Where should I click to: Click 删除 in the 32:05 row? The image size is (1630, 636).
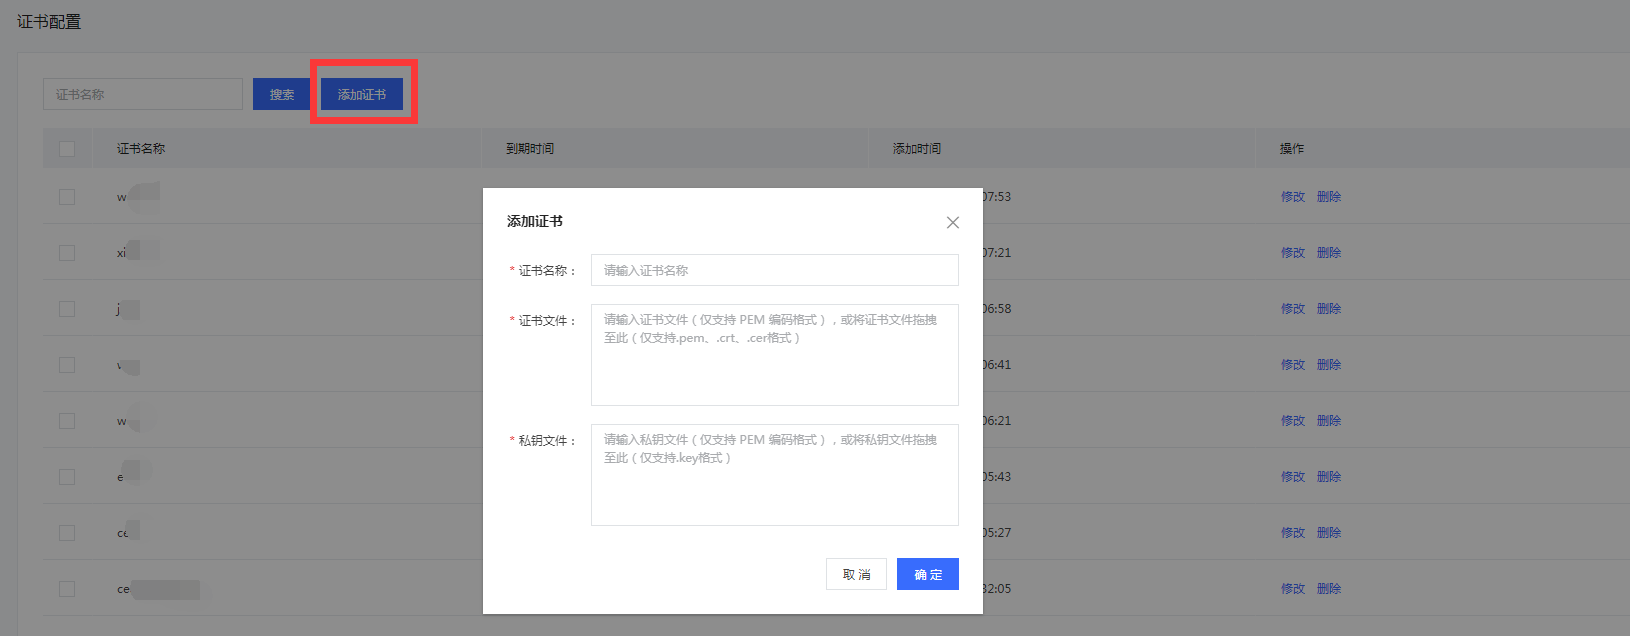pyautogui.click(x=1329, y=589)
